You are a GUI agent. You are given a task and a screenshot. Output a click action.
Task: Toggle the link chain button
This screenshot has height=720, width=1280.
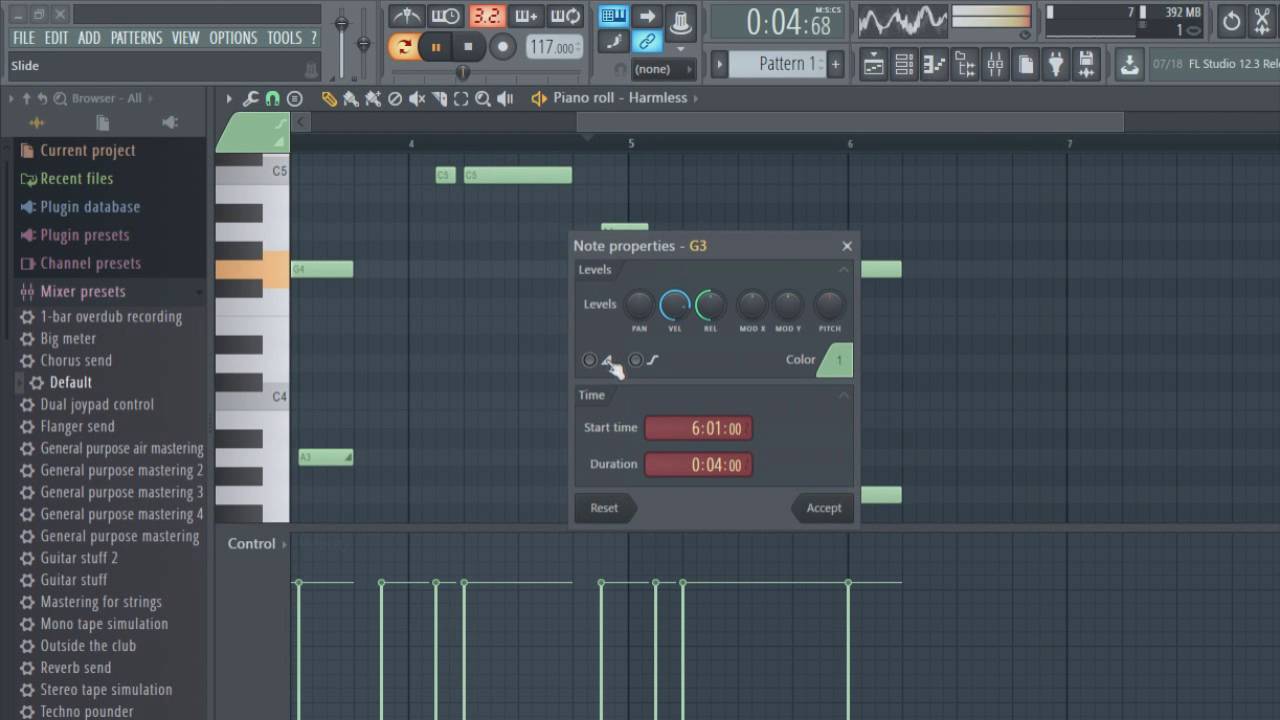(647, 42)
